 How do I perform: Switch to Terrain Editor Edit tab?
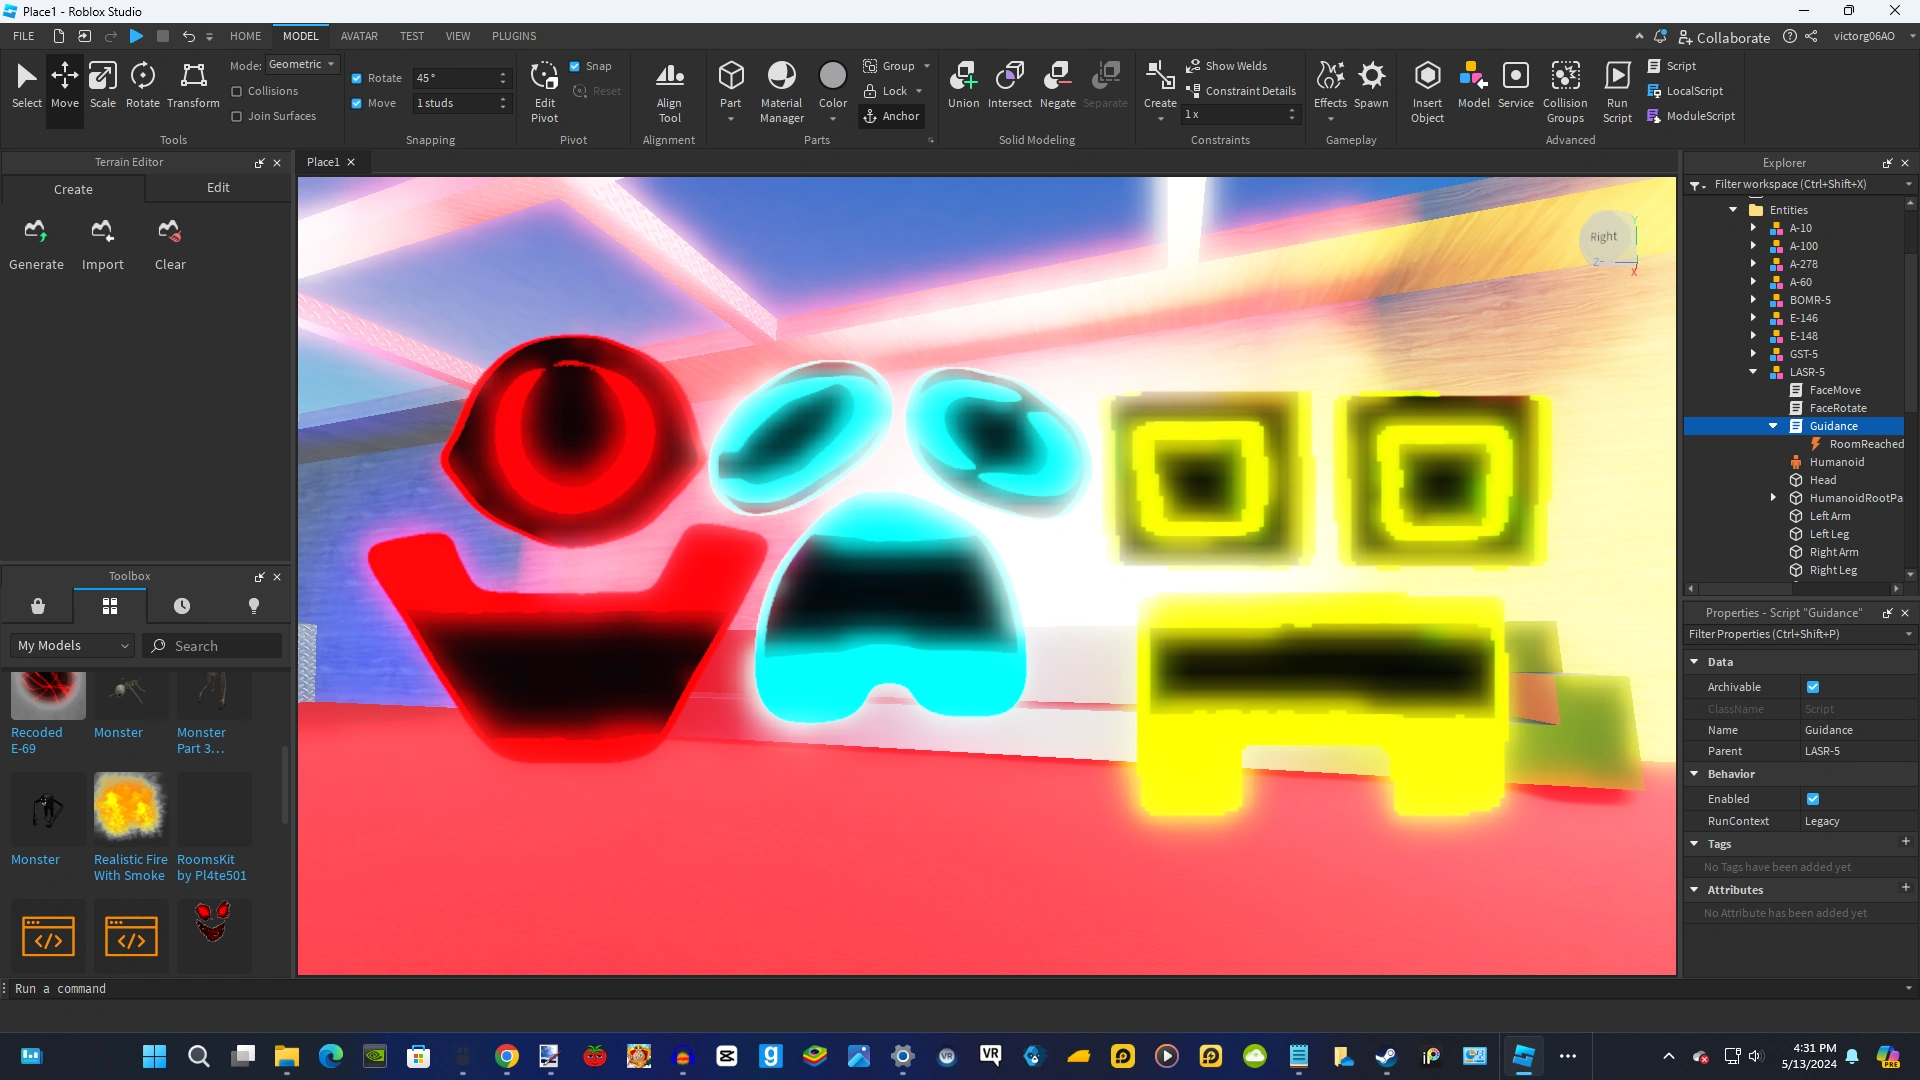tap(218, 188)
